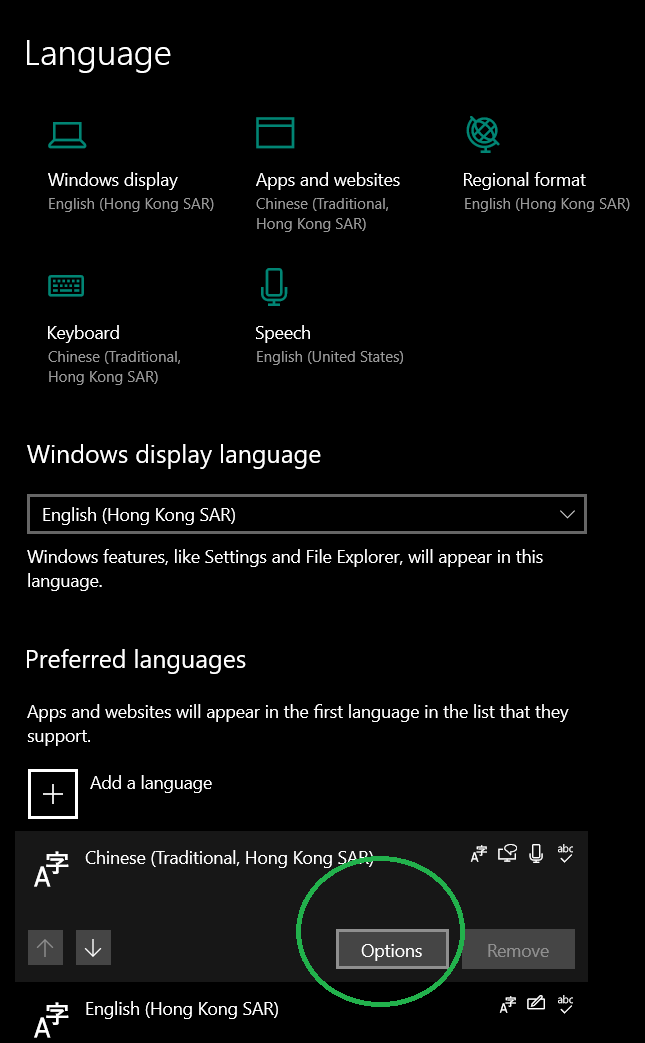Image resolution: width=645 pixels, height=1043 pixels.
Task: Expand the Windows display language dropdown
Action: tap(307, 514)
